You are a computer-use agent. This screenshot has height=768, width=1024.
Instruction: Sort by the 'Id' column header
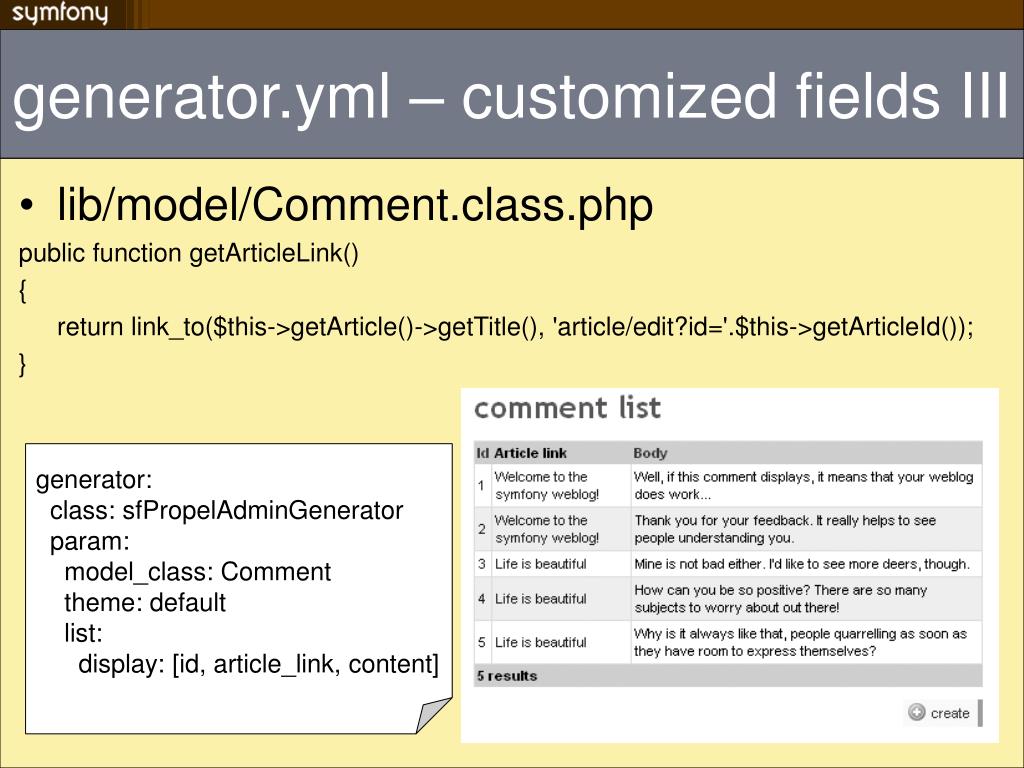[x=483, y=453]
